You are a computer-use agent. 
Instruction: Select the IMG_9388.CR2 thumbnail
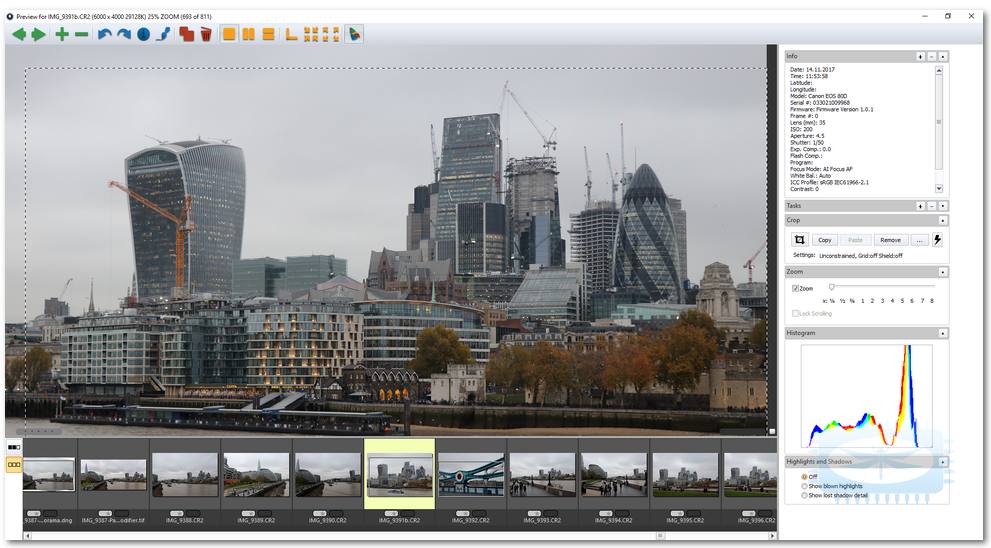coord(185,475)
